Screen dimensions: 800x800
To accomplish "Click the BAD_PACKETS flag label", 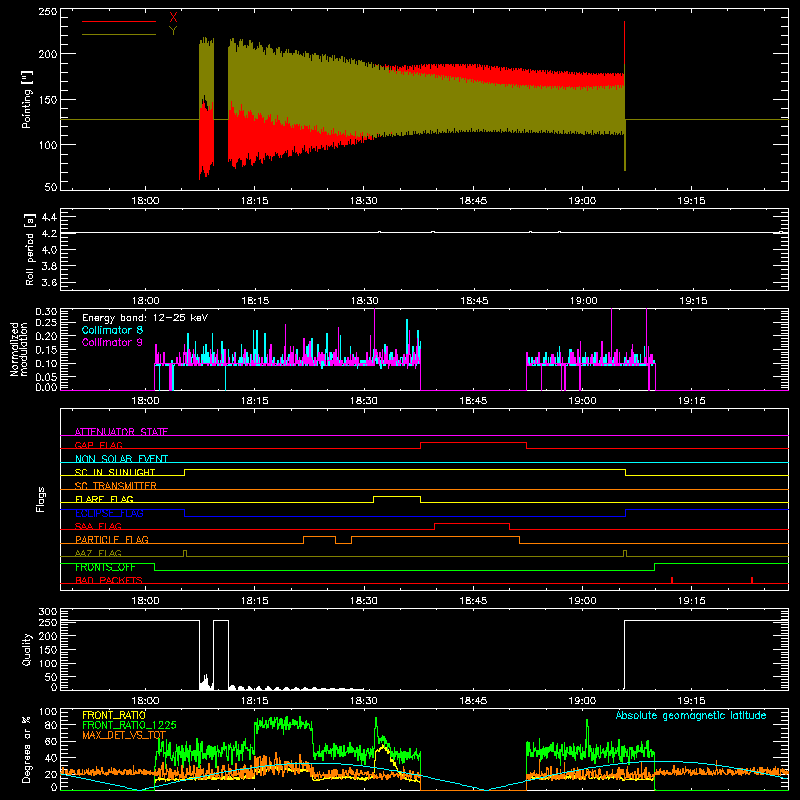I will [x=109, y=580].
